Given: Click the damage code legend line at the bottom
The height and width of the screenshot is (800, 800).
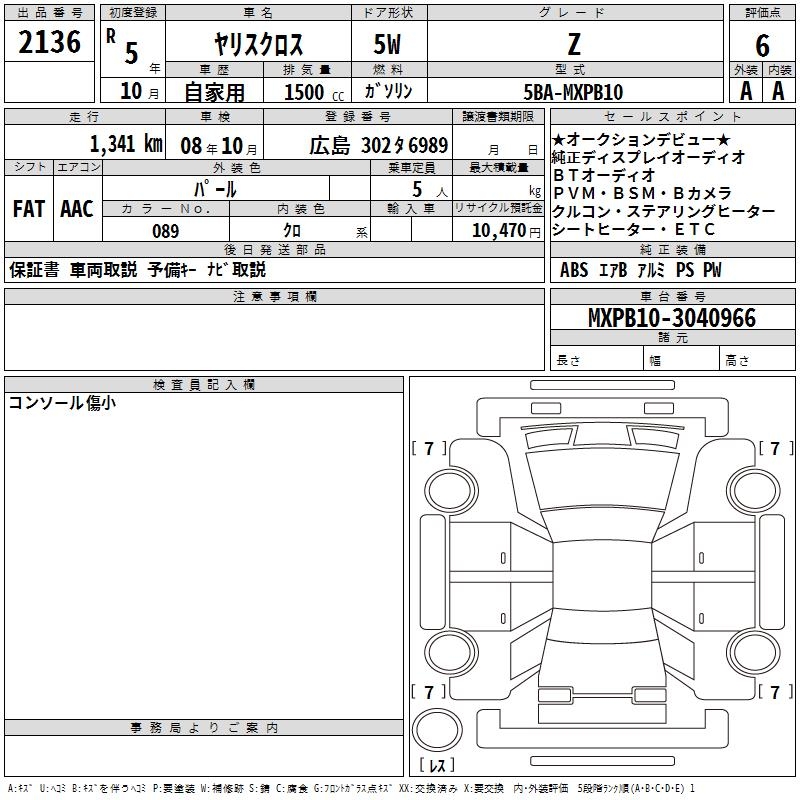Looking at the screenshot, I should (x=351, y=788).
